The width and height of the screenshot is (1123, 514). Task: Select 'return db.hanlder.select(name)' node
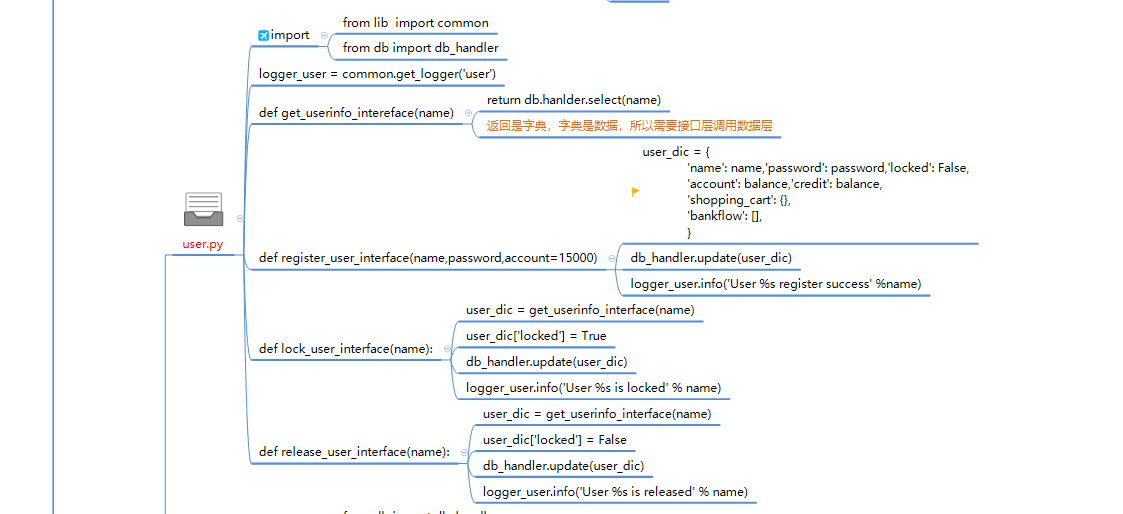(x=574, y=100)
